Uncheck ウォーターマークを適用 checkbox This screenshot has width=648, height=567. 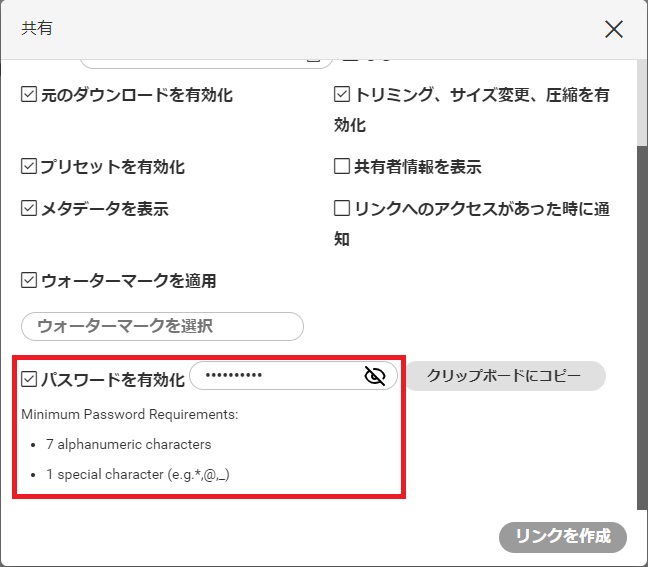pyautogui.click(x=29, y=281)
